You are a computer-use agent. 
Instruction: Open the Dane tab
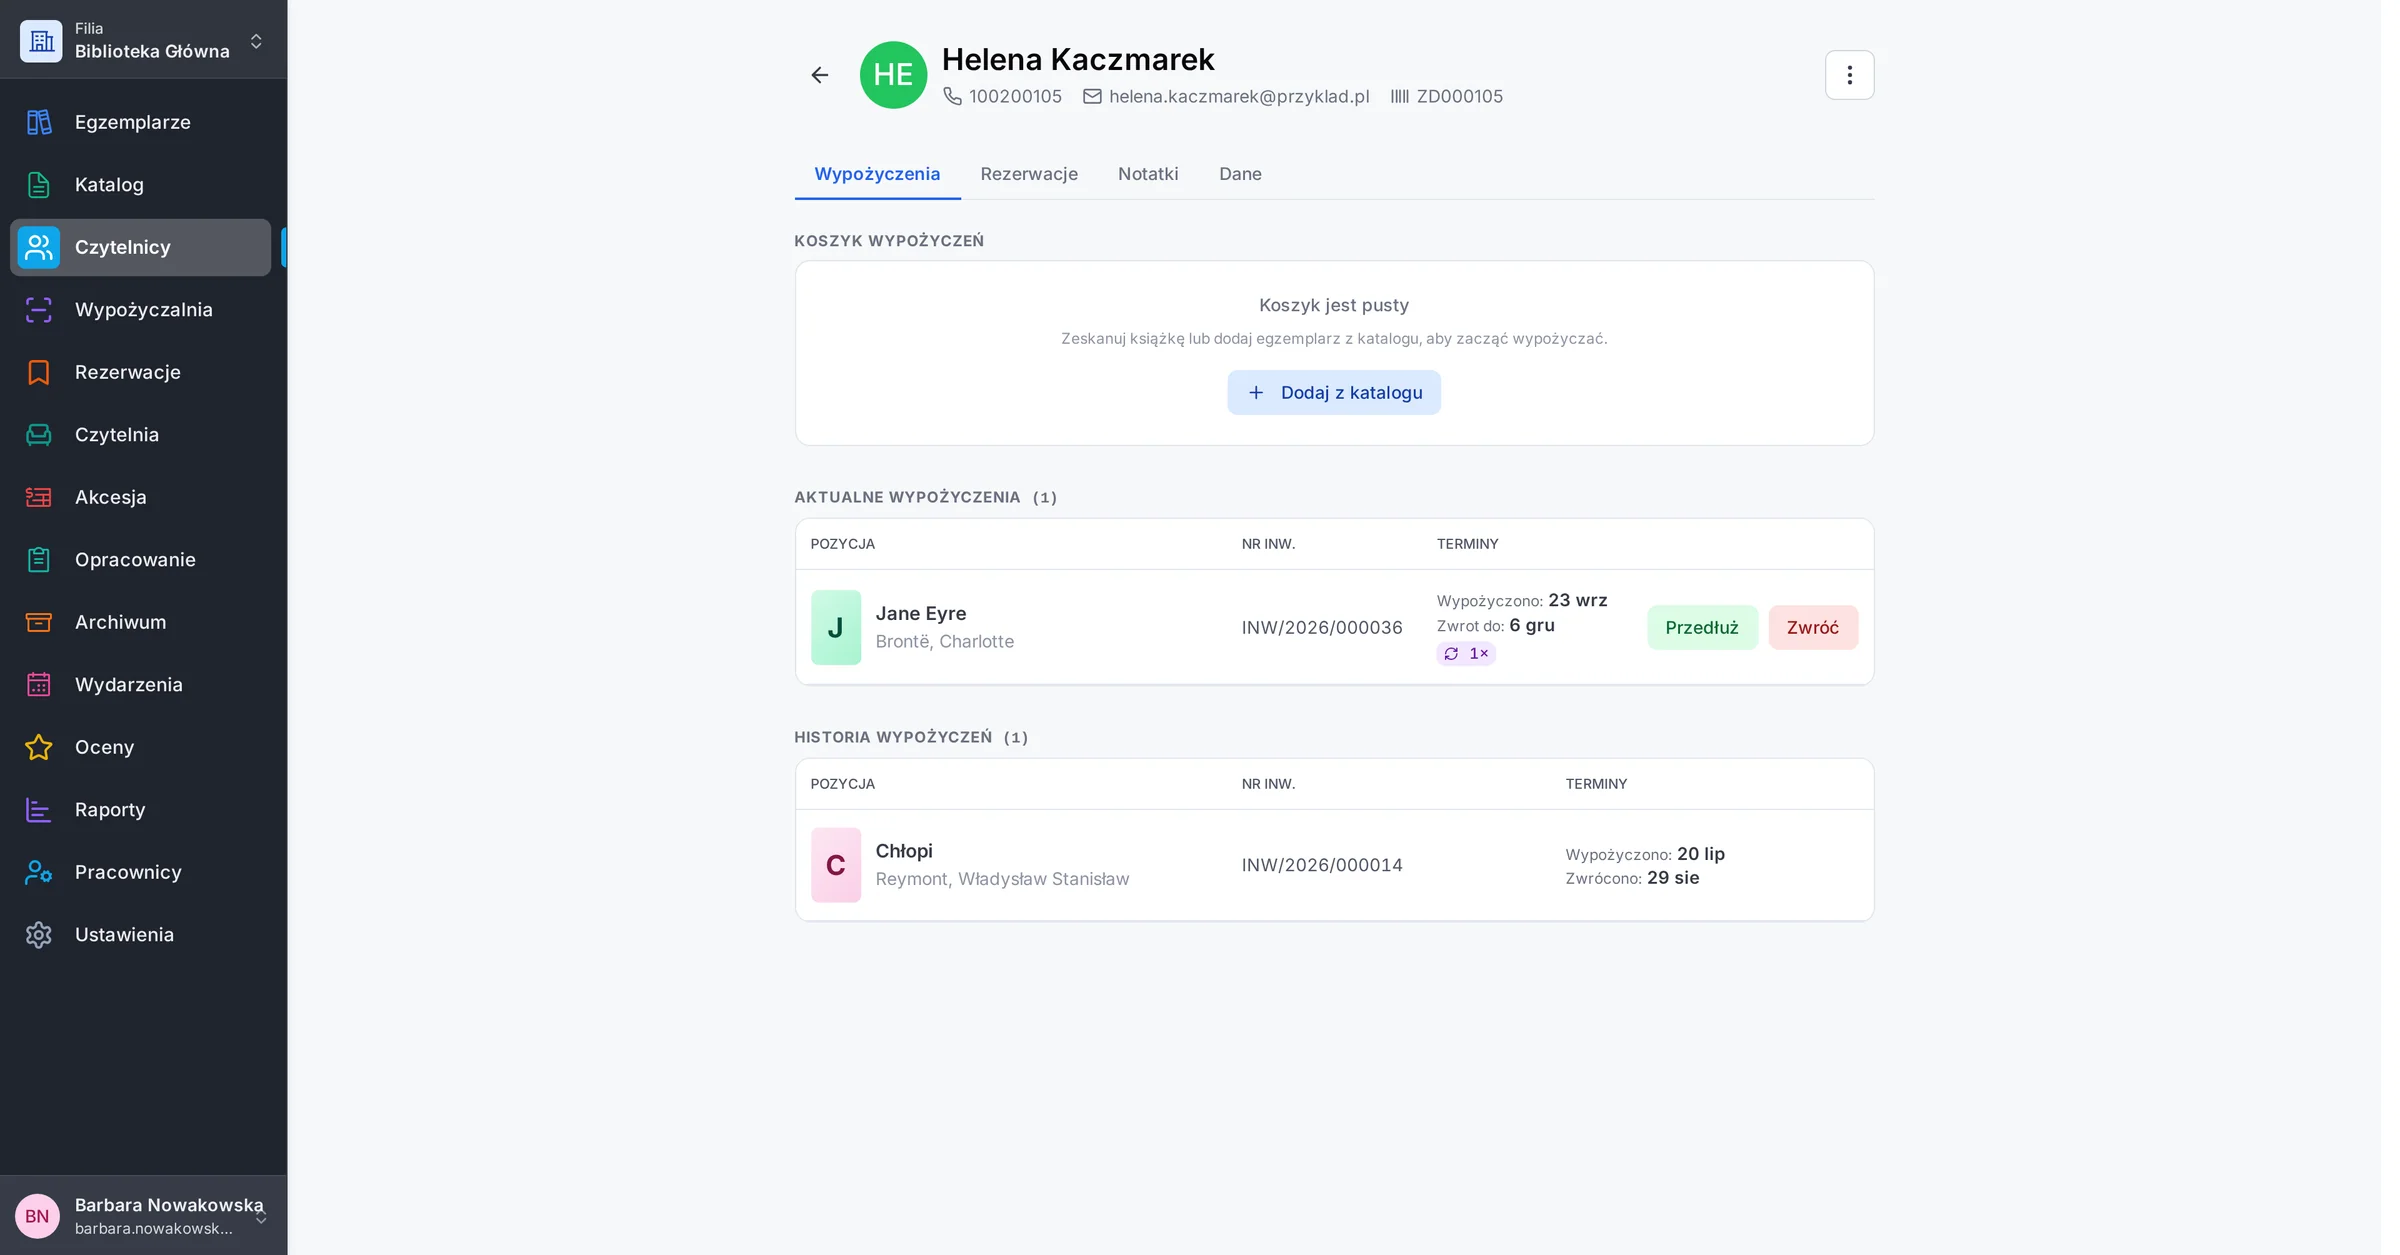pyautogui.click(x=1240, y=174)
